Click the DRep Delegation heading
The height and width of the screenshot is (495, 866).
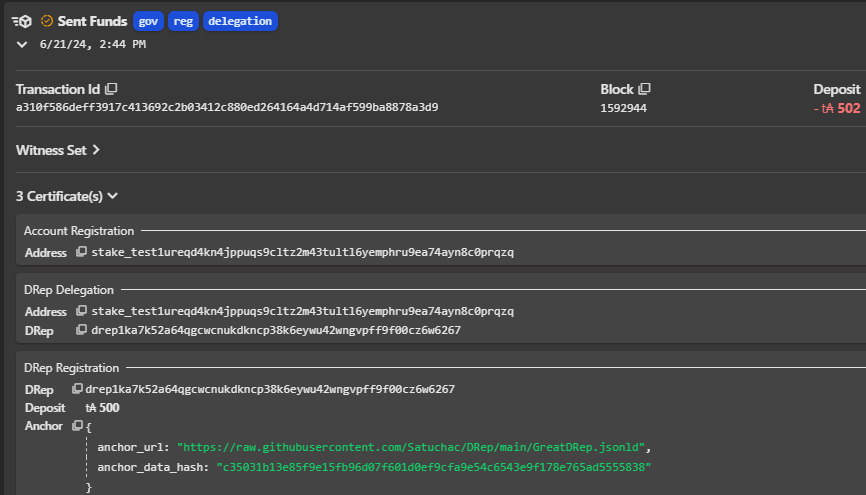coord(68,290)
